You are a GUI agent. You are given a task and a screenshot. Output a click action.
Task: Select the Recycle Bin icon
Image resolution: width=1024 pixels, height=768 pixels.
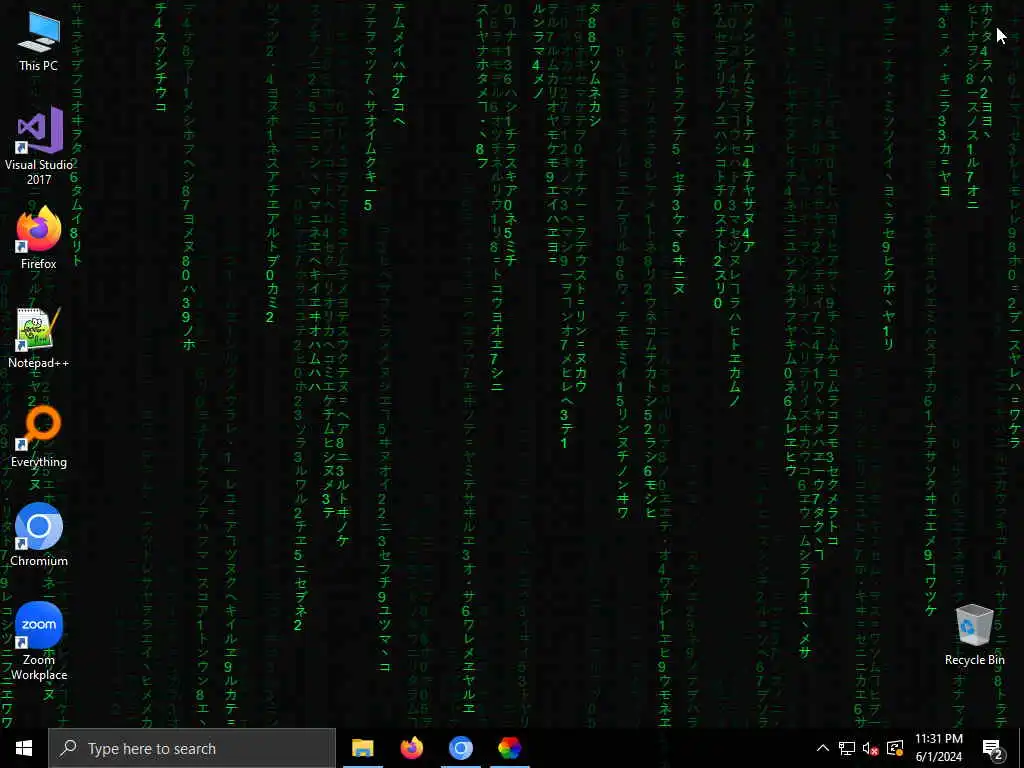tap(974, 635)
